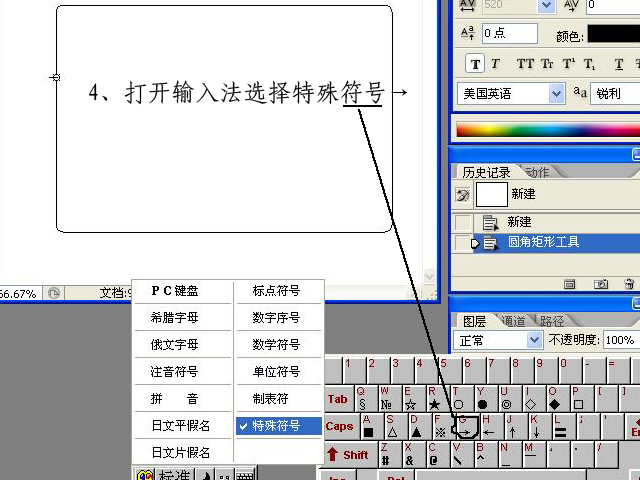The image size is (640, 480).
Task: Toggle Subscript text style
Action: pyautogui.click(x=589, y=64)
